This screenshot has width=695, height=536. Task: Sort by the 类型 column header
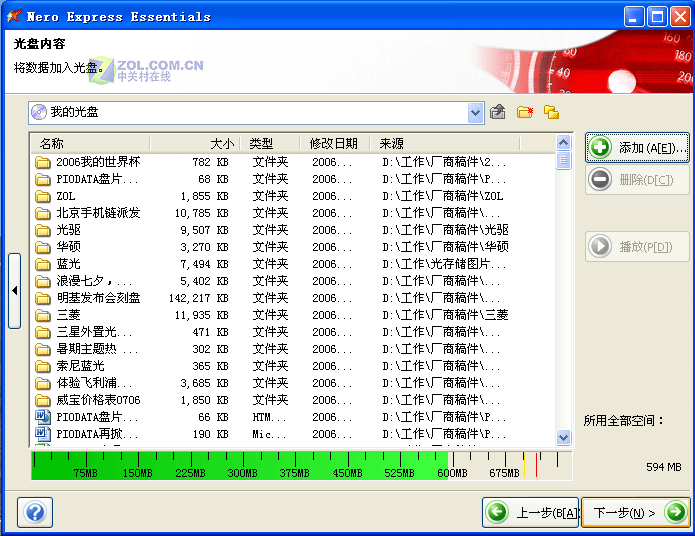(x=270, y=144)
